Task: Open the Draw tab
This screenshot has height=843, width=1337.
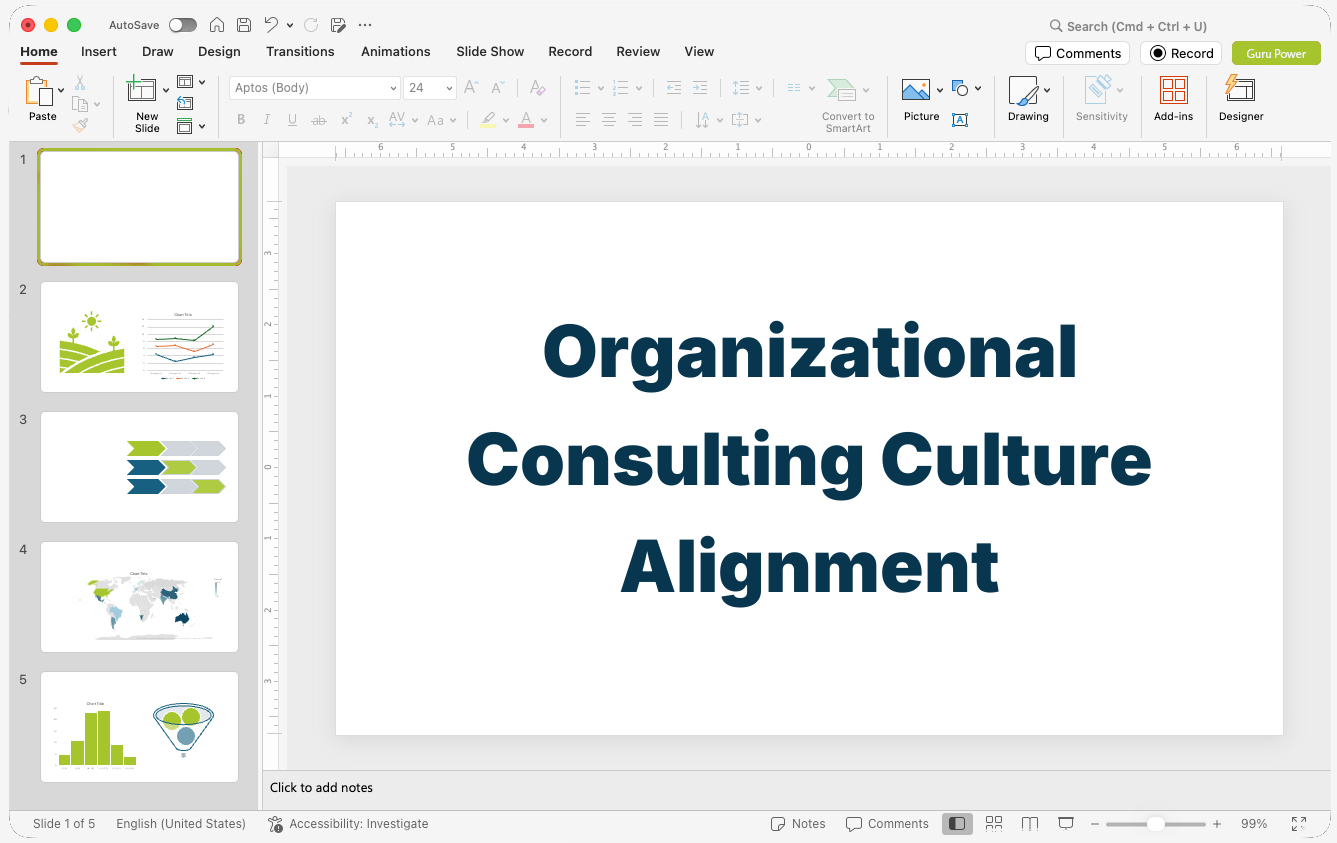Action: click(x=157, y=51)
